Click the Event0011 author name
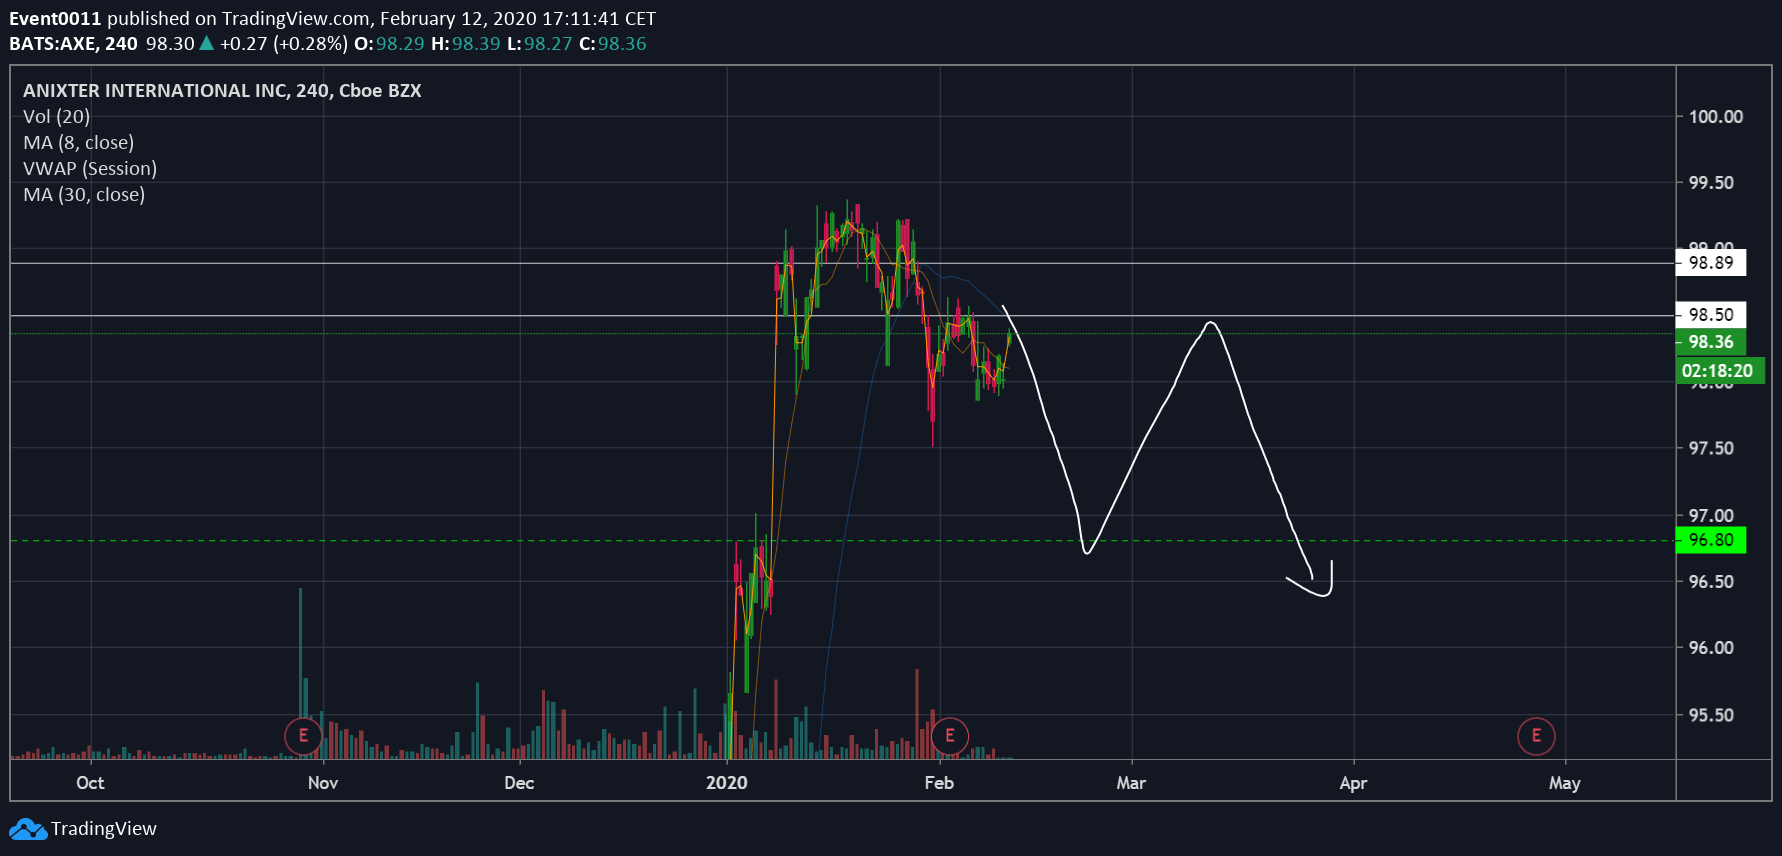The image size is (1782, 856). pyautogui.click(x=55, y=19)
